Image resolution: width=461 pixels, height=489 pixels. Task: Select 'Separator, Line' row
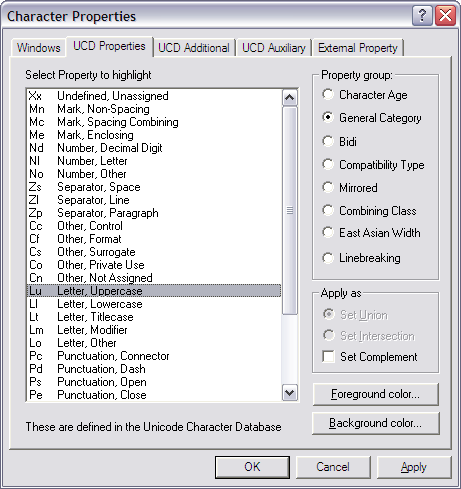[154, 200]
